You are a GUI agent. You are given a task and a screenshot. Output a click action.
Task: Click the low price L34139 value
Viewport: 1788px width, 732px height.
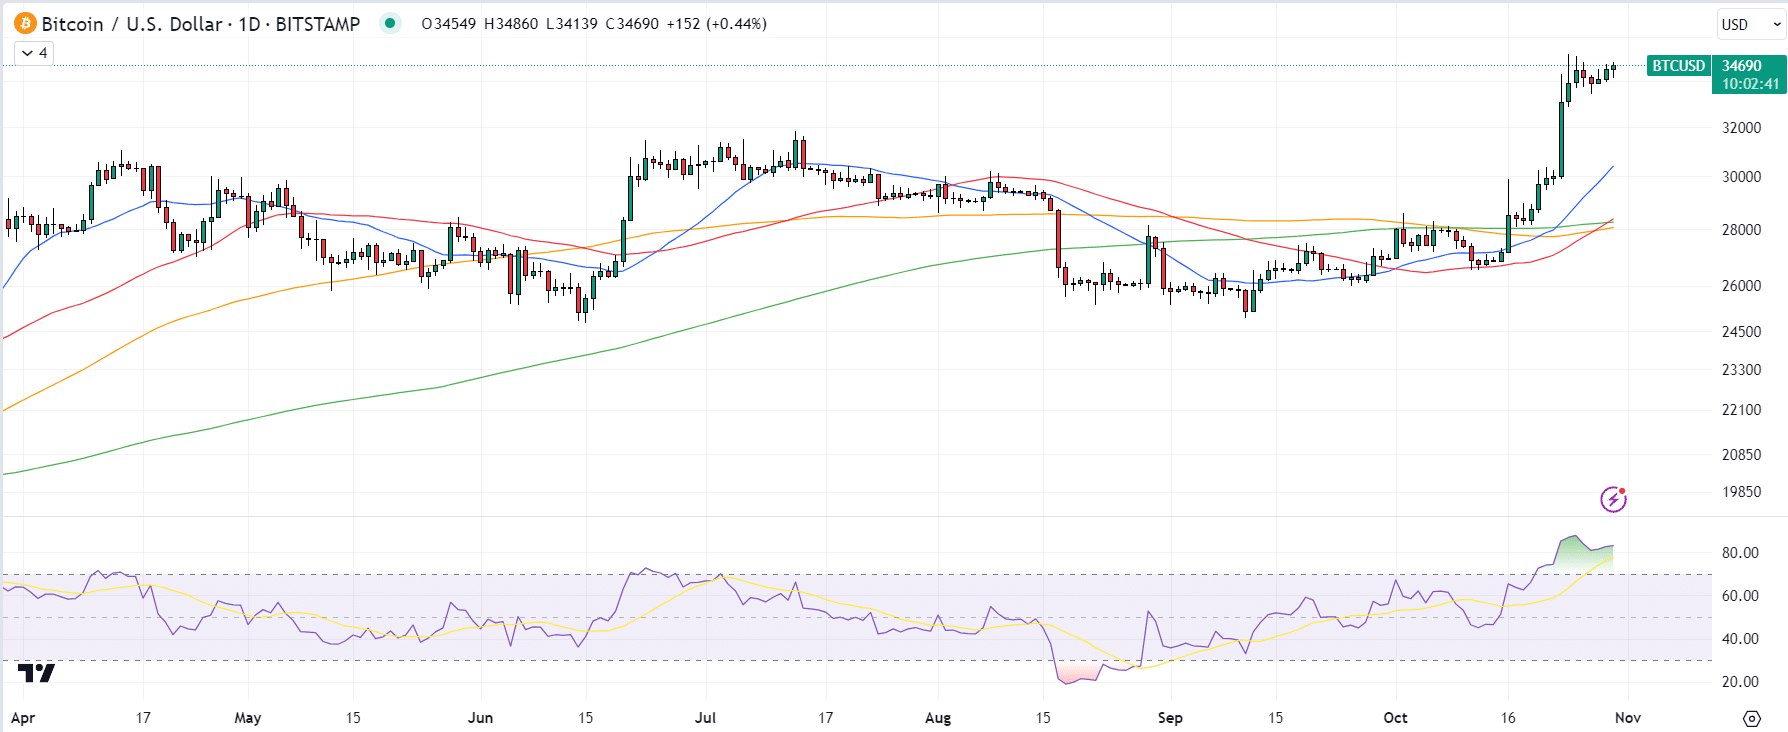coord(572,24)
